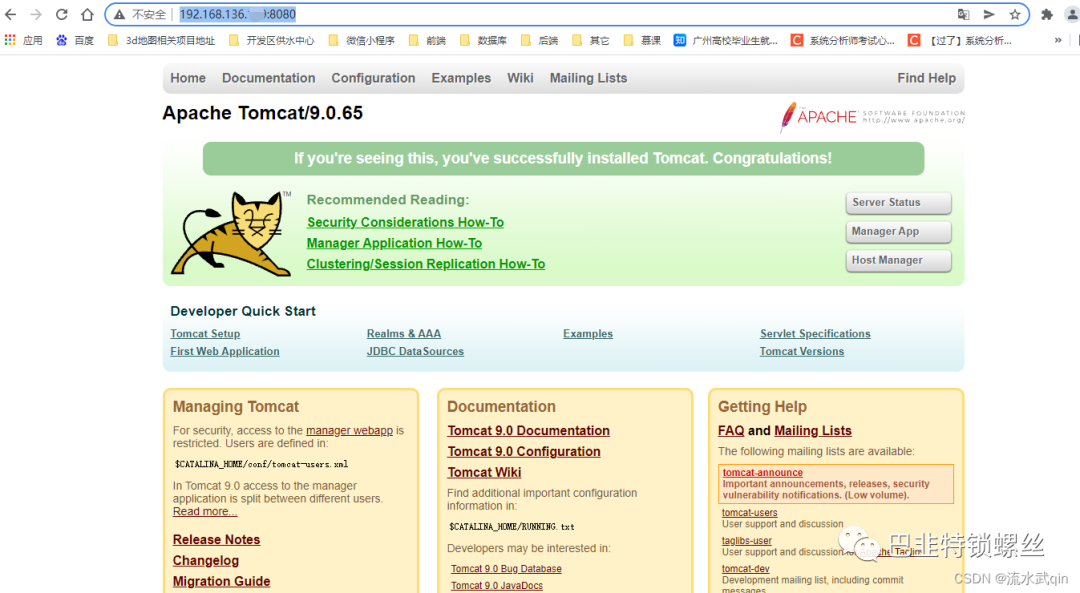
Task: Bookmark this page with the star icon
Action: (x=1015, y=14)
